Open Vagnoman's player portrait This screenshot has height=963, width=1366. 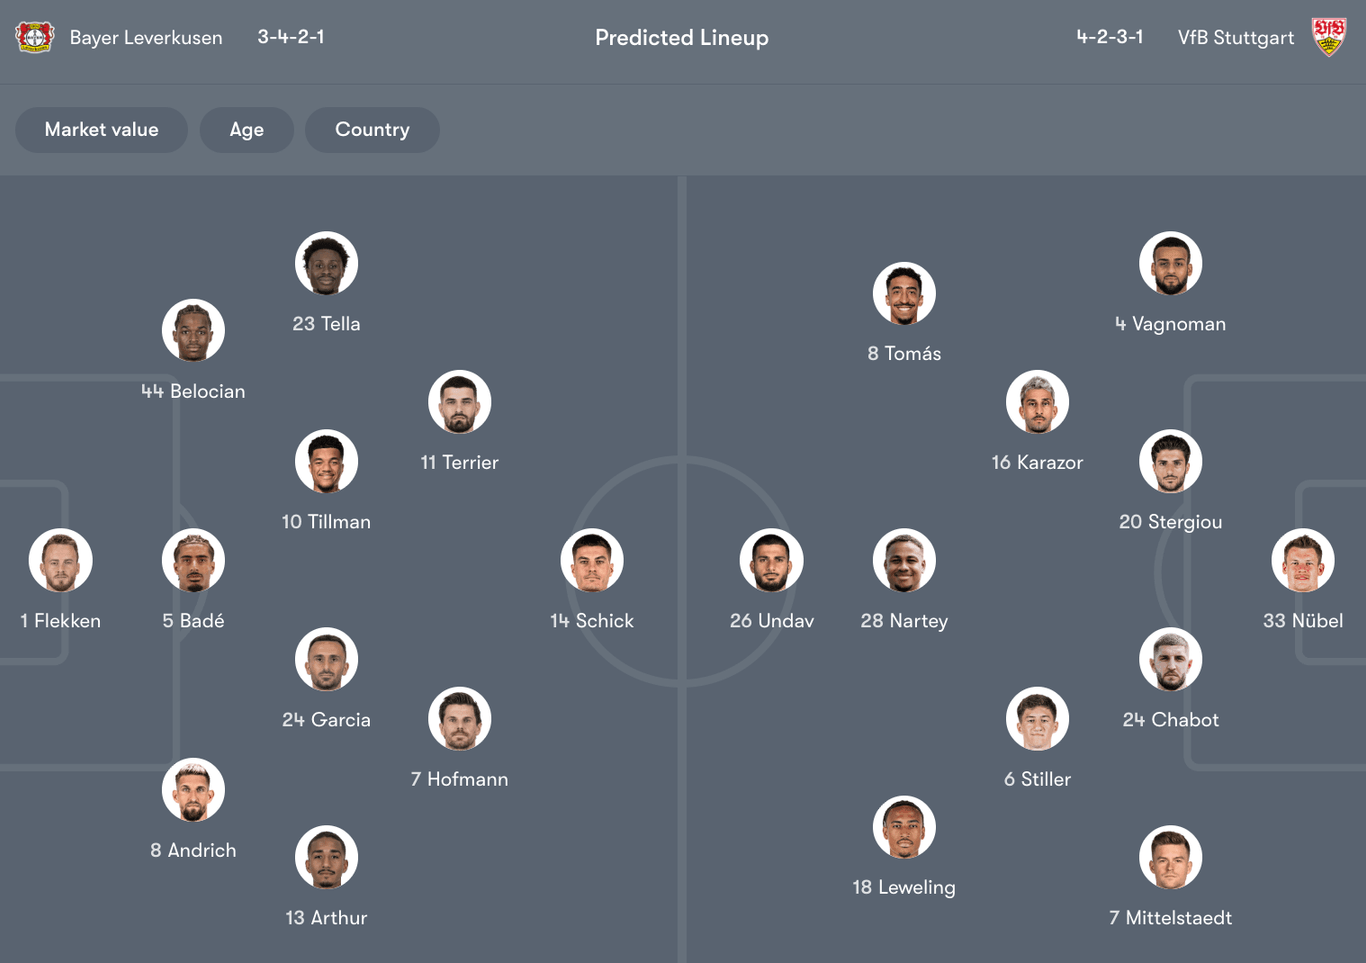[1170, 263]
